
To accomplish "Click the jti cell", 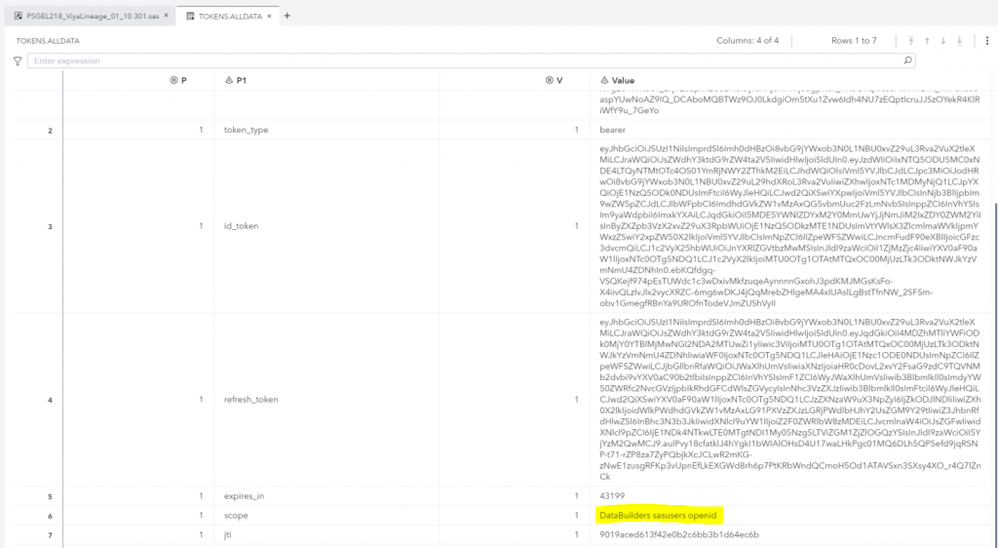I will [x=327, y=535].
